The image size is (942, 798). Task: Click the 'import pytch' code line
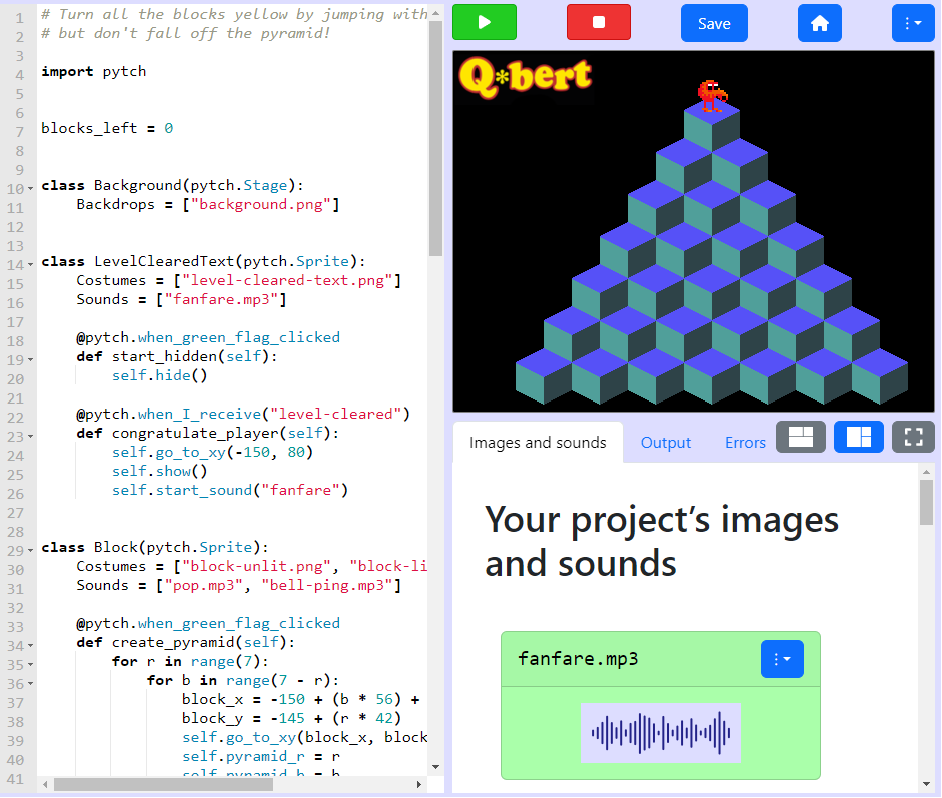pyautogui.click(x=93, y=72)
